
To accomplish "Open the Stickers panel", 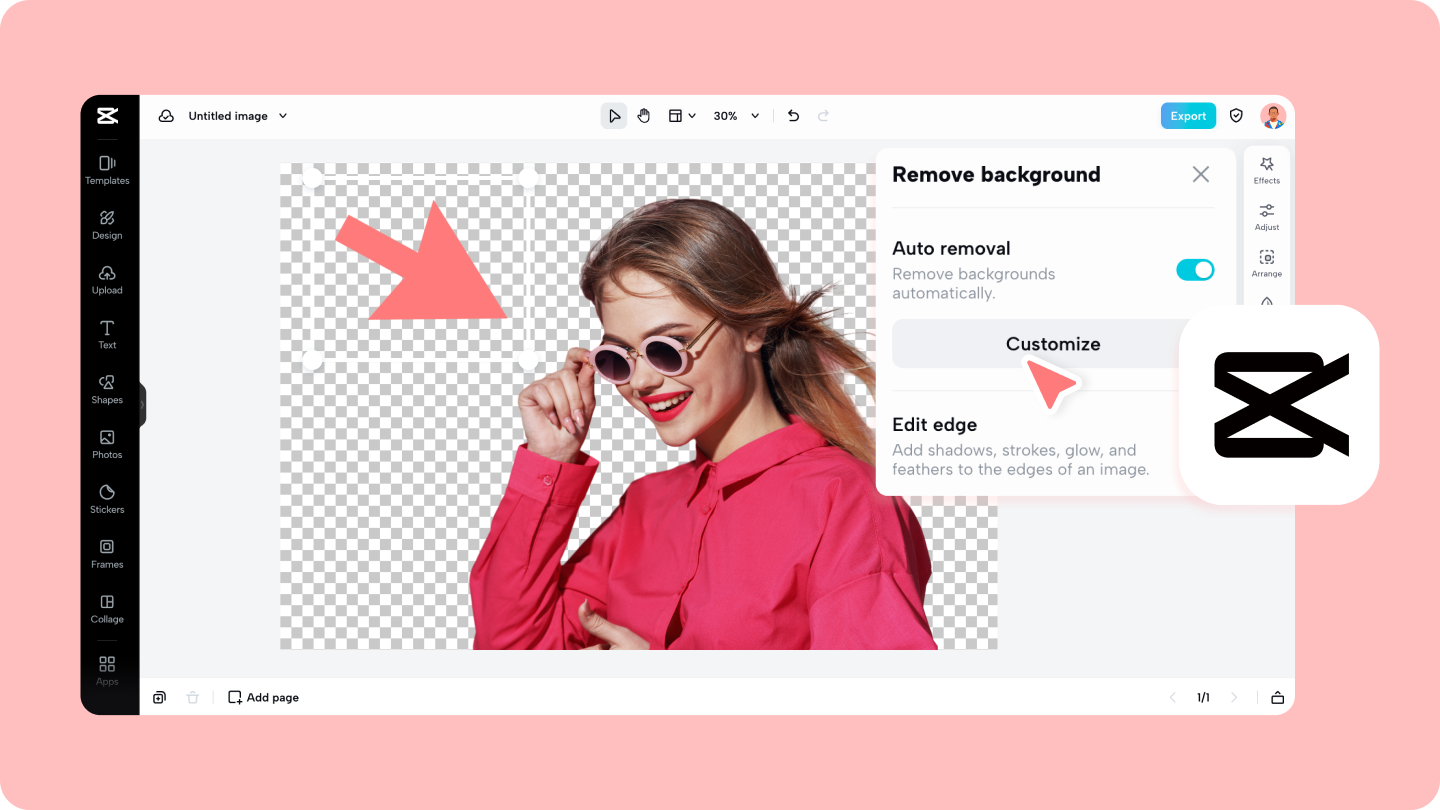I will (107, 499).
